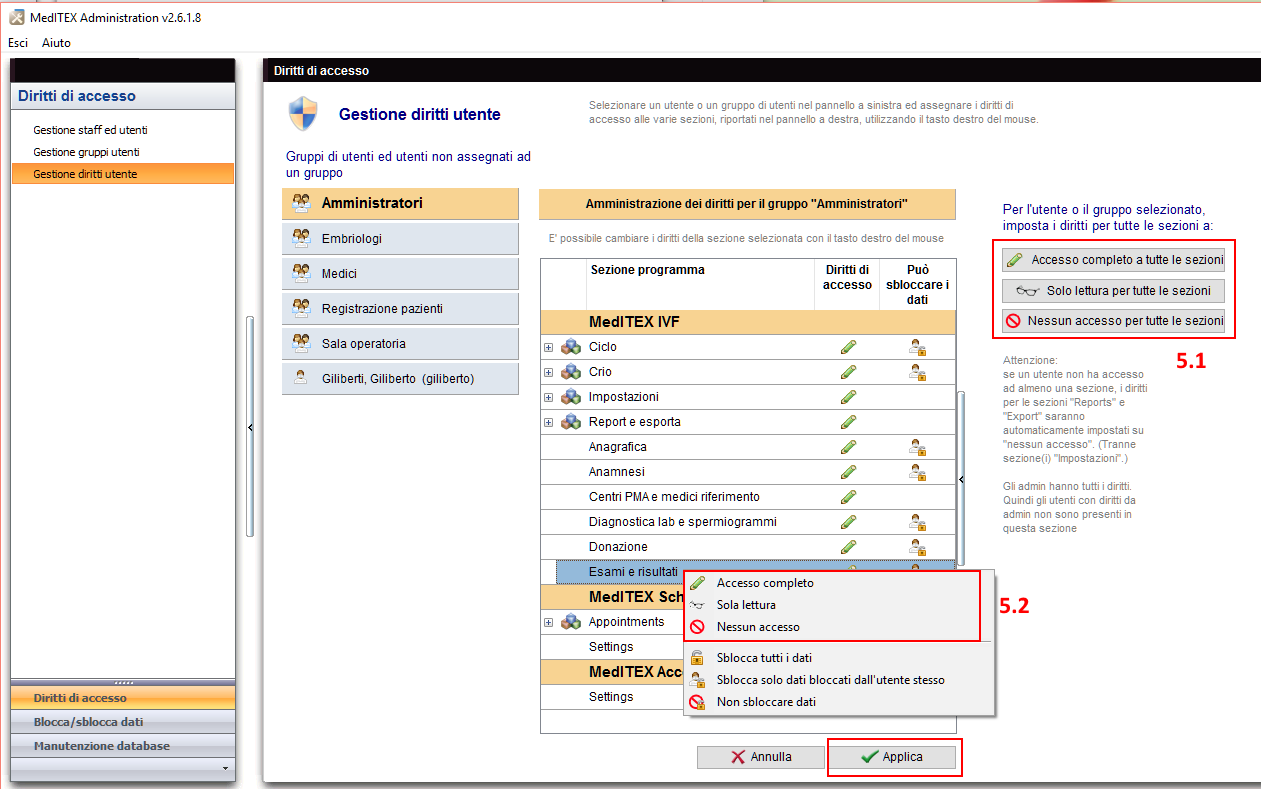Click the pencil access icon for Impostazioni
Image resolution: width=1261 pixels, height=789 pixels.
[848, 397]
